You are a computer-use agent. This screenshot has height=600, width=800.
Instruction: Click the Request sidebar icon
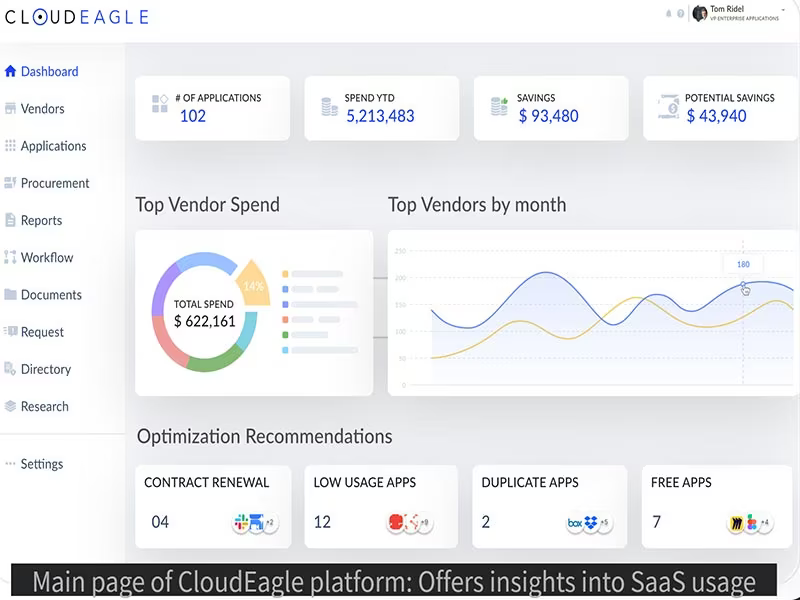10,332
